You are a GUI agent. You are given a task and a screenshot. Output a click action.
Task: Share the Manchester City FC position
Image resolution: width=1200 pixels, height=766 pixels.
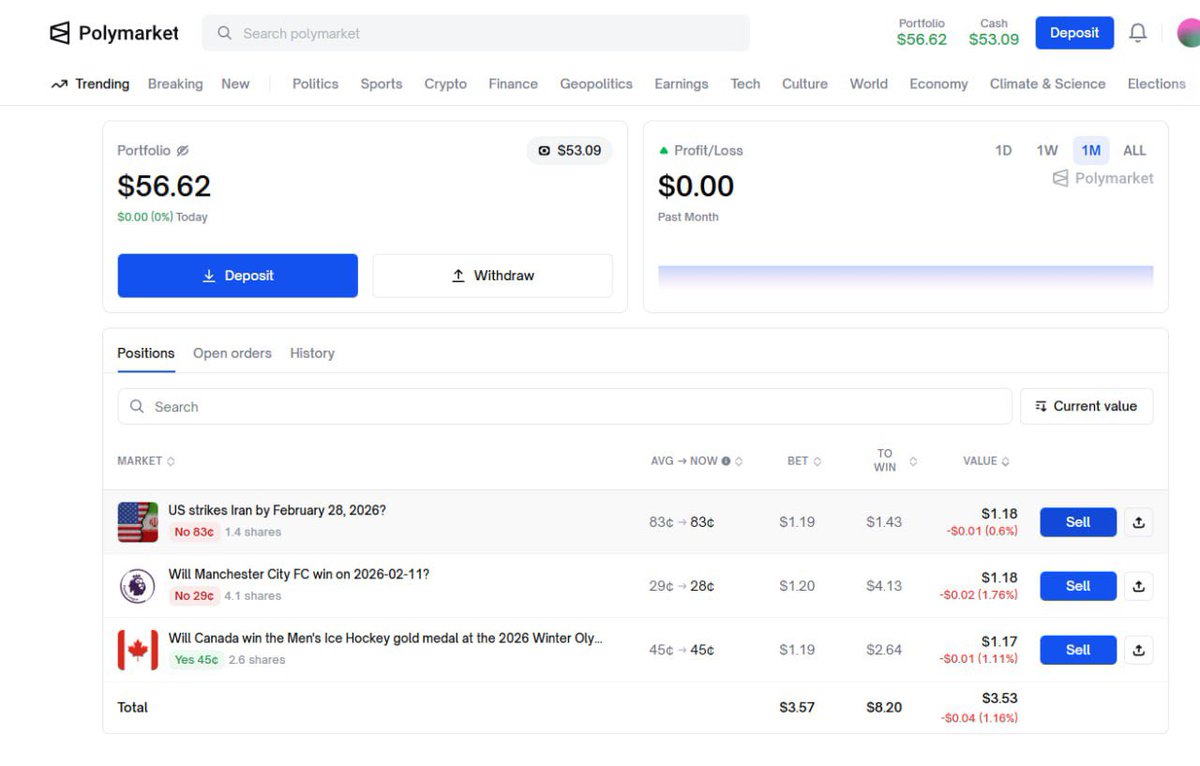click(1138, 586)
